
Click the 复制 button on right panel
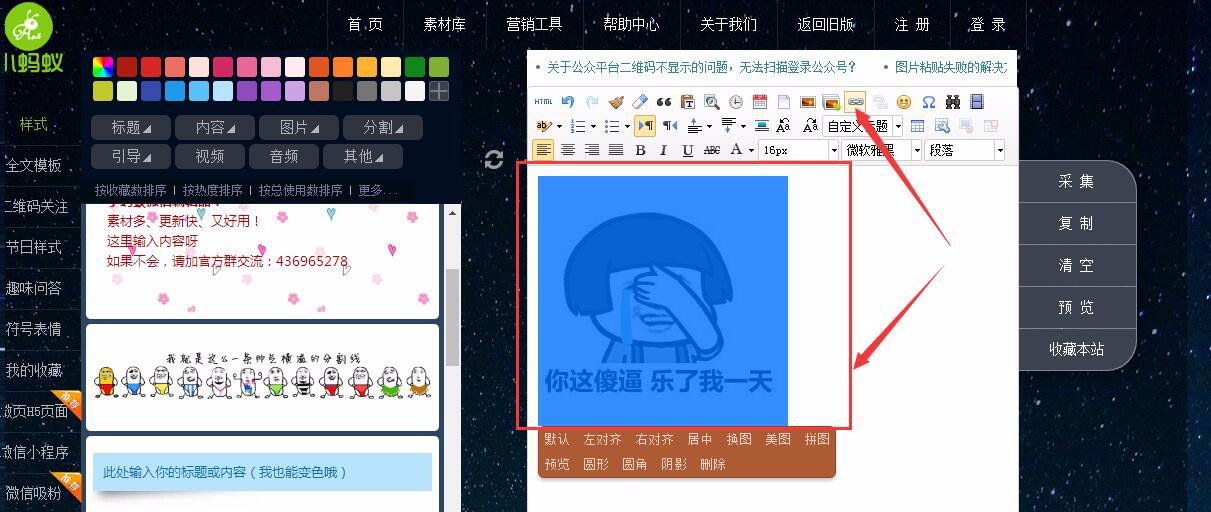(1076, 224)
